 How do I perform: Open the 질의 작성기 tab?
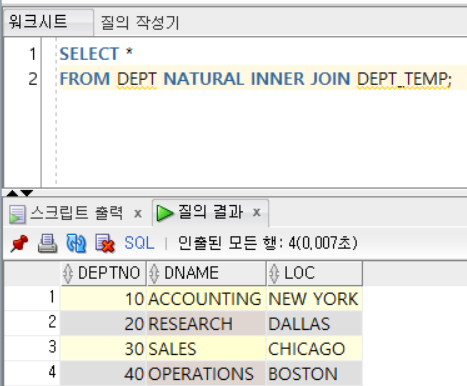click(140, 23)
